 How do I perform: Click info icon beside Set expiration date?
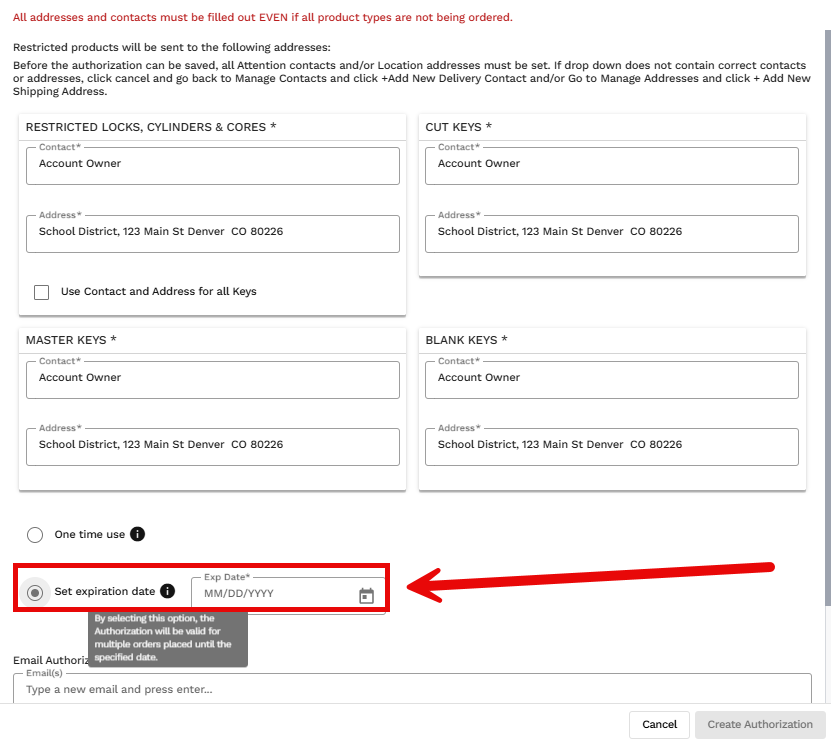point(167,591)
